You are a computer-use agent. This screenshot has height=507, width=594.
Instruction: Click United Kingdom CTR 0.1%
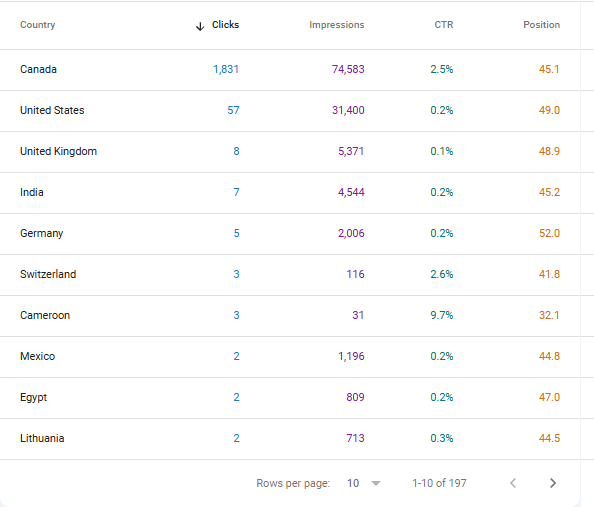pyautogui.click(x=442, y=151)
